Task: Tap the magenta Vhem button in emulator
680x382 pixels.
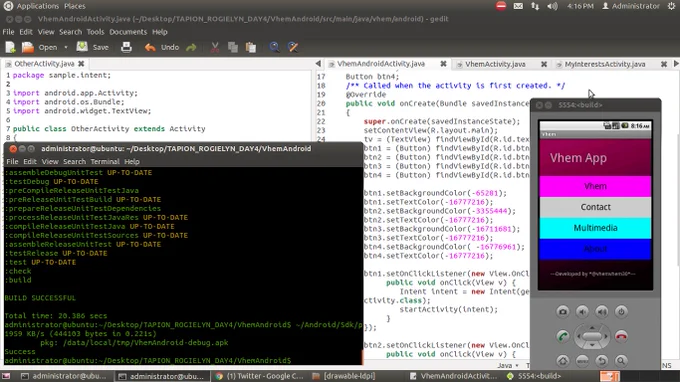Action: (x=595, y=186)
